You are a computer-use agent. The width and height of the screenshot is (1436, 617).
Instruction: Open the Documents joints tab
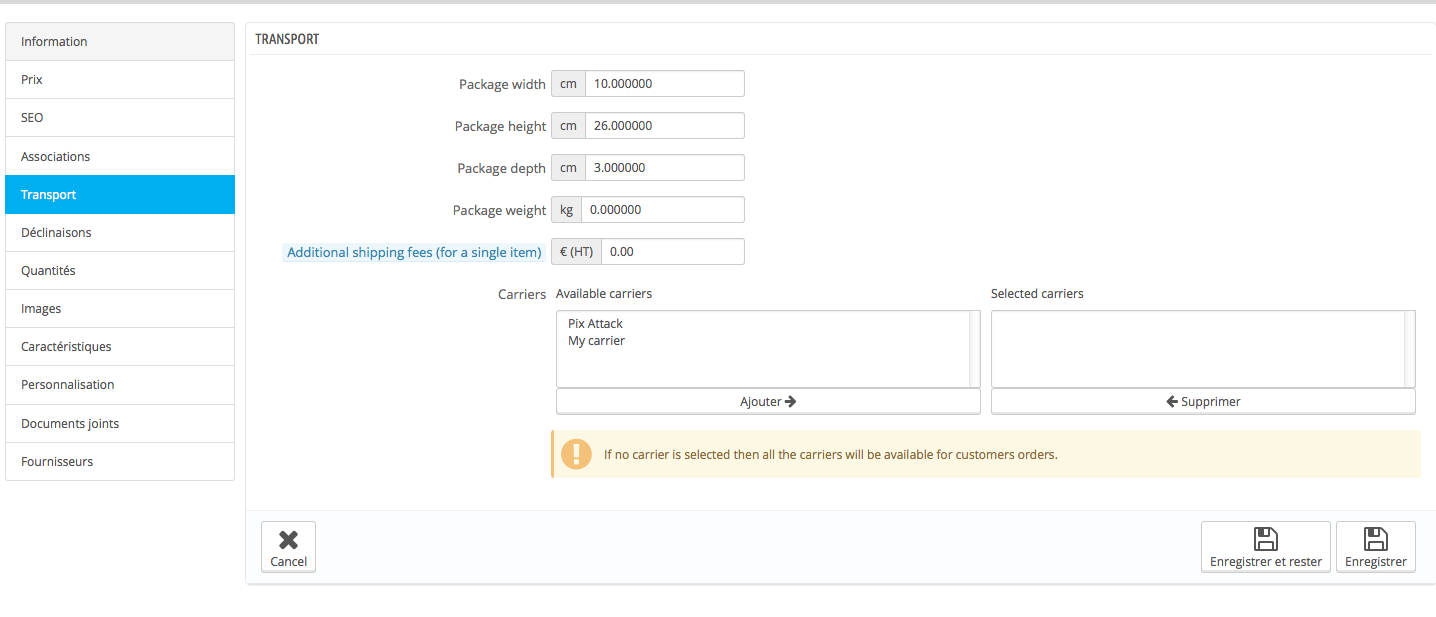pos(120,423)
